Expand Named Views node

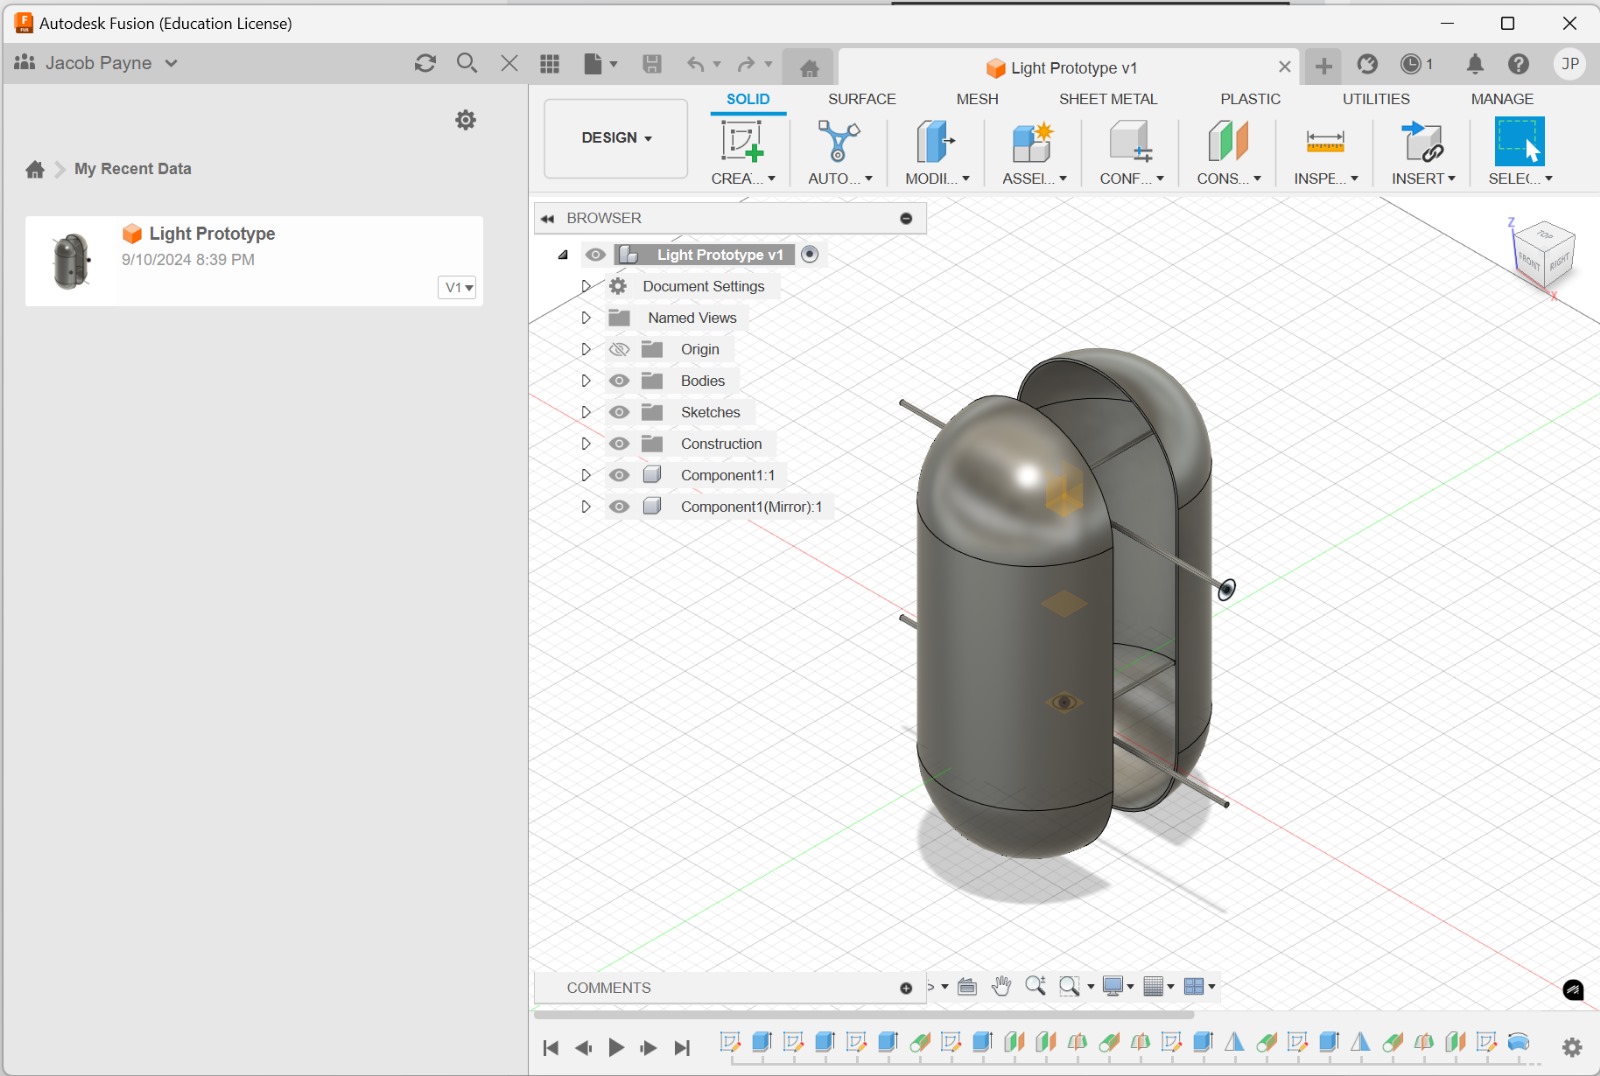click(586, 318)
